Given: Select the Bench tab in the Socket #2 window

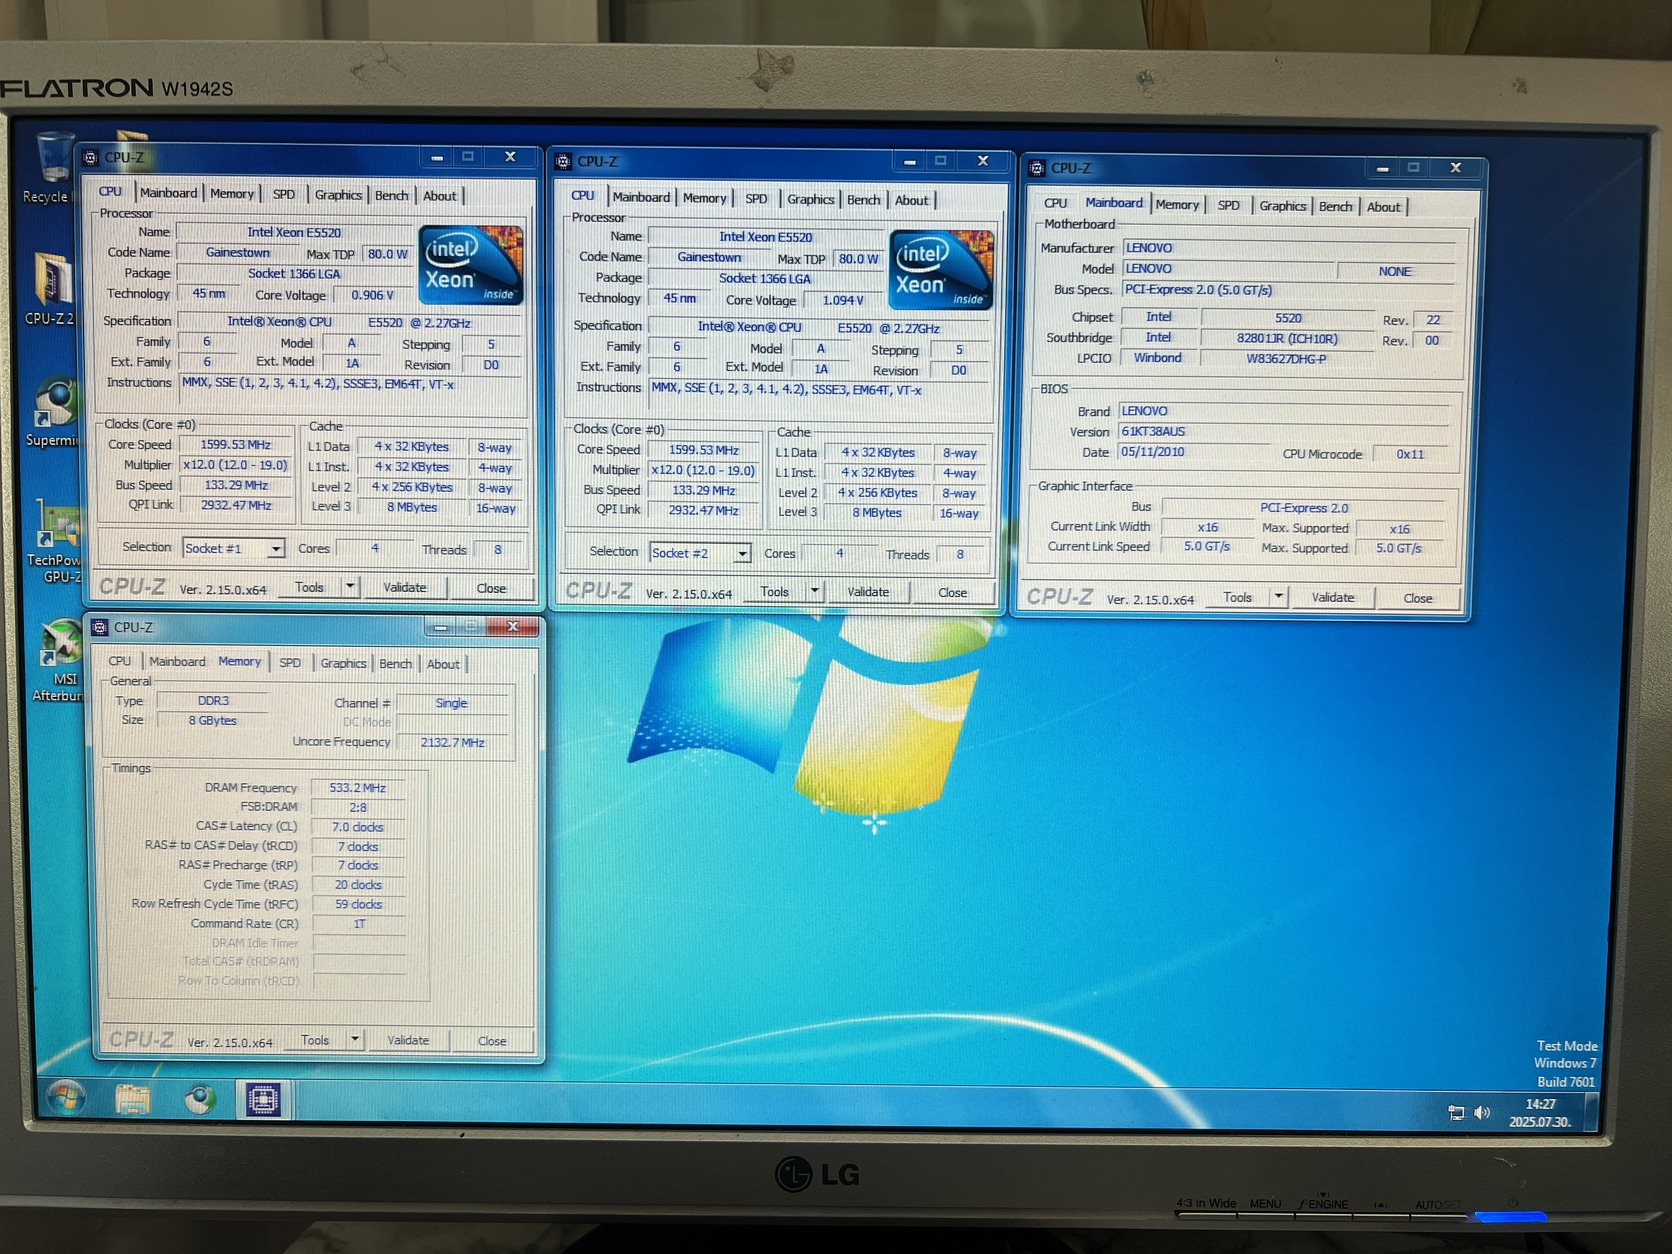Looking at the screenshot, I should [x=864, y=200].
